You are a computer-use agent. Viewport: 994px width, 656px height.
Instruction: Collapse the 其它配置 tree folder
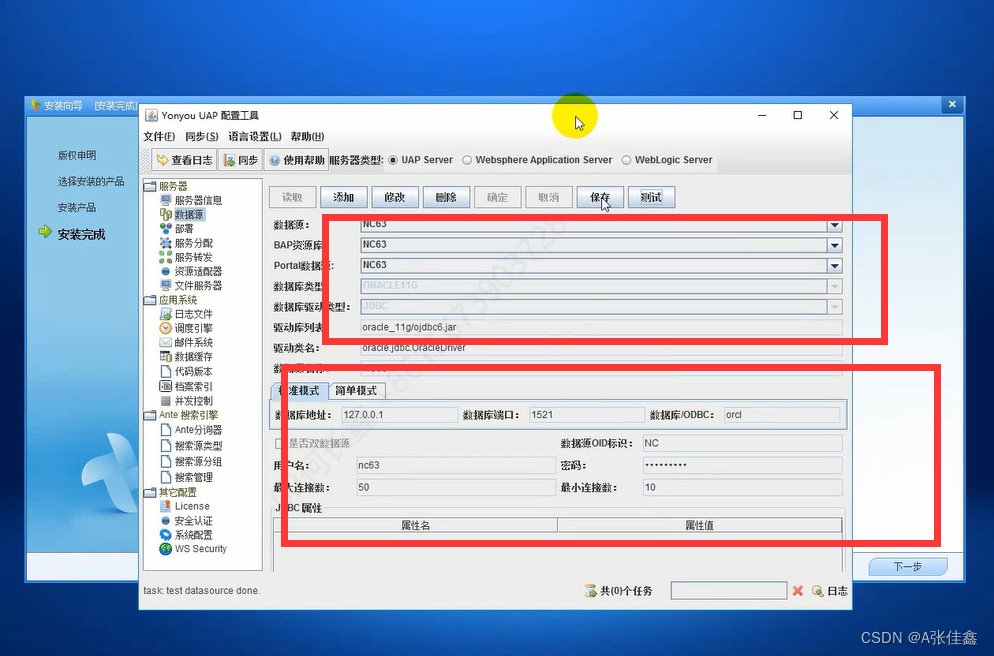click(x=150, y=492)
